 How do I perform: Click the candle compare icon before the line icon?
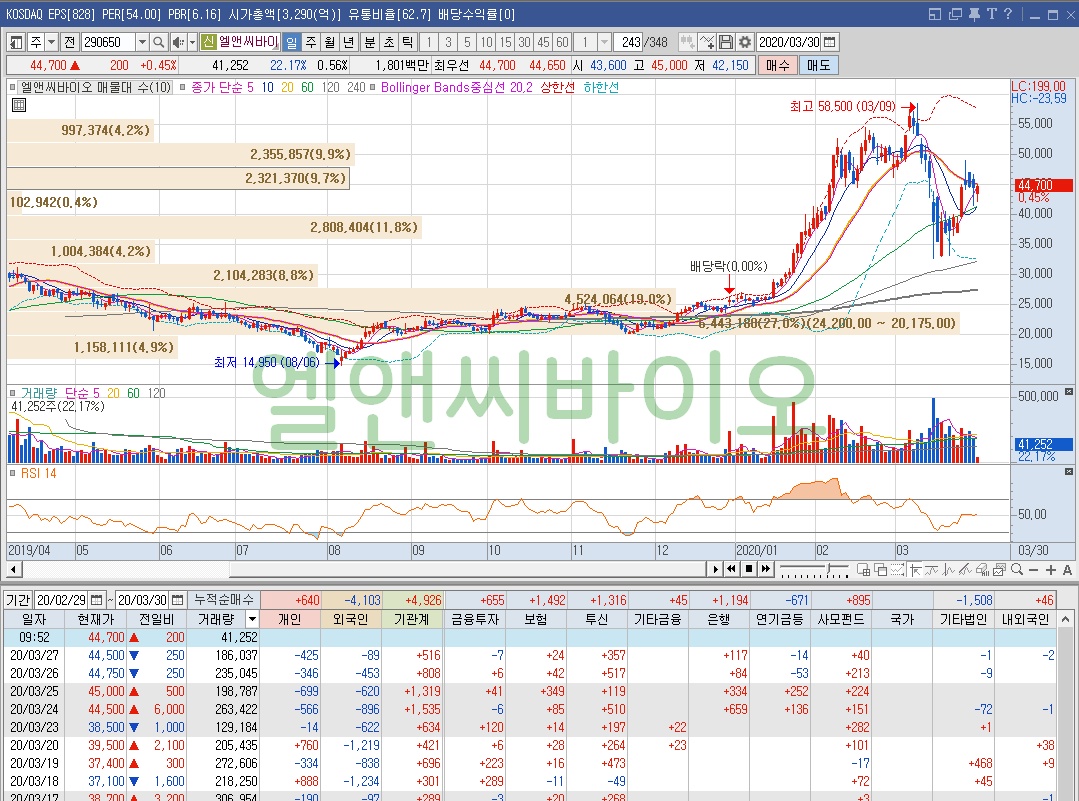[x=687, y=43]
